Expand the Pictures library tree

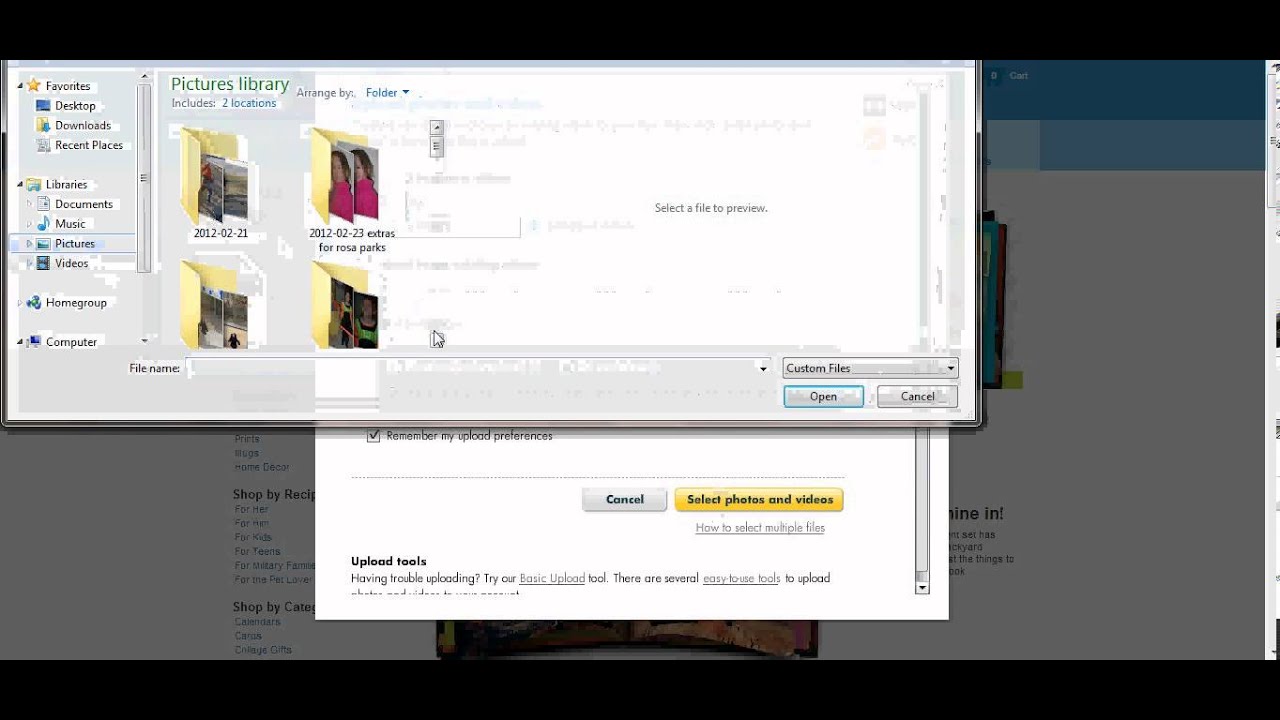coord(29,244)
